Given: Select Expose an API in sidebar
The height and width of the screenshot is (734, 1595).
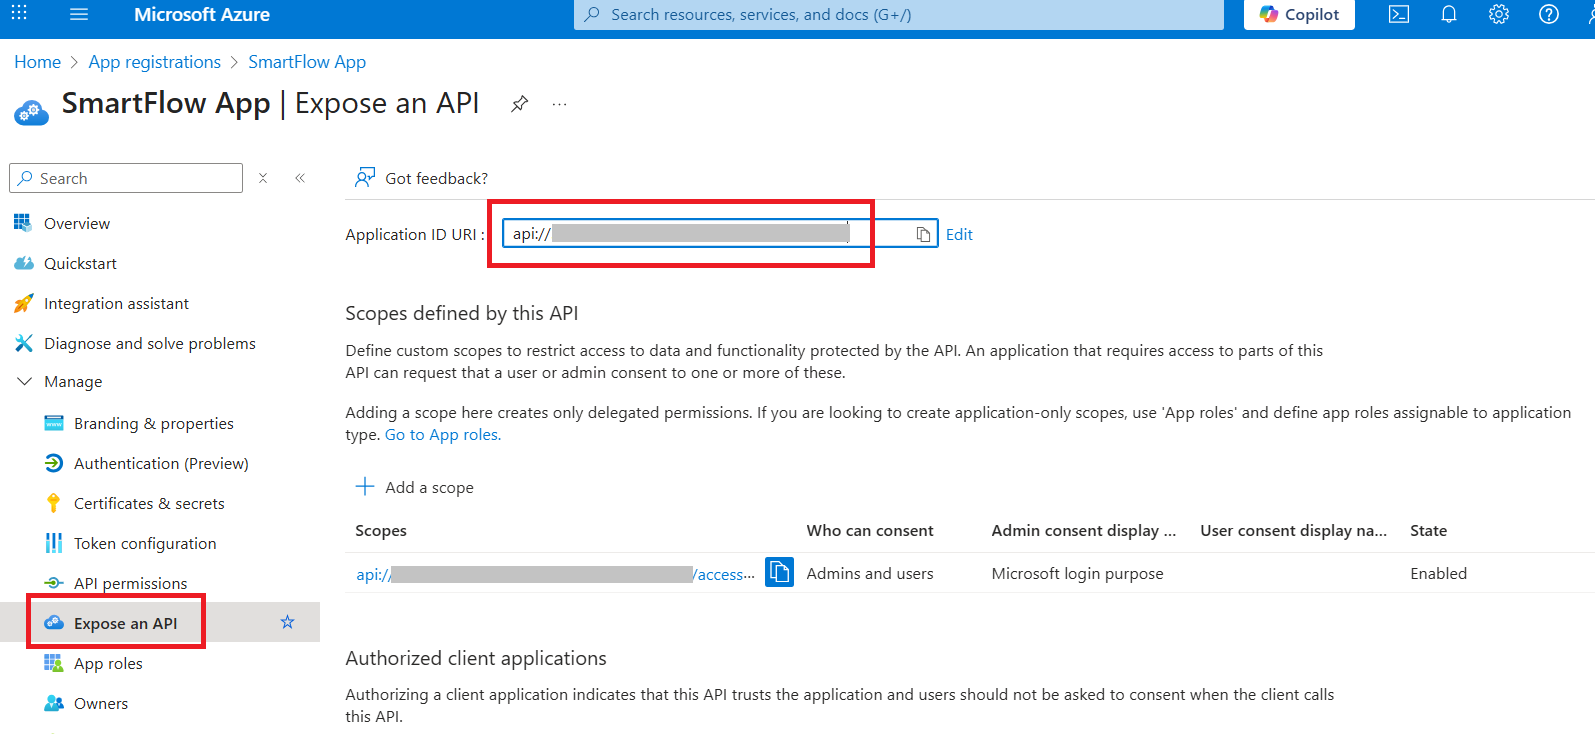Looking at the screenshot, I should tap(125, 623).
